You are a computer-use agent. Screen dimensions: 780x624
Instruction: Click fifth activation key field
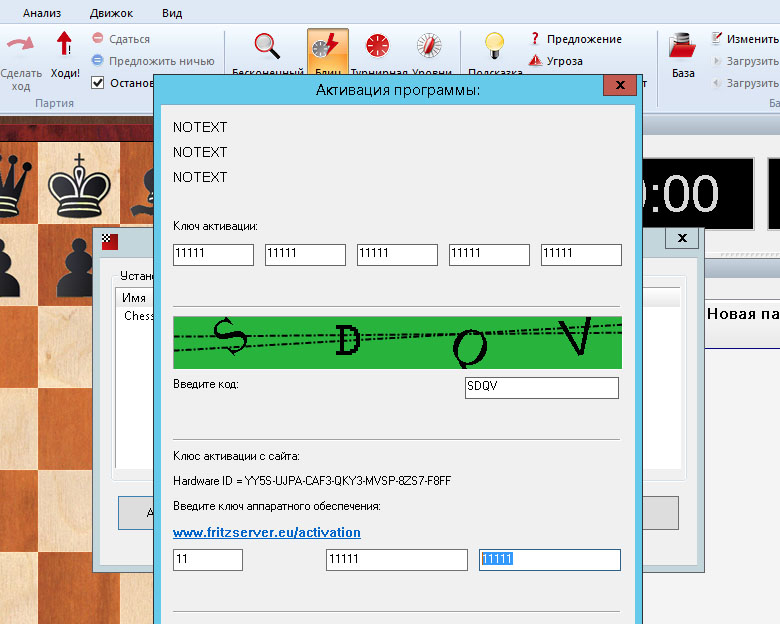tap(582, 254)
